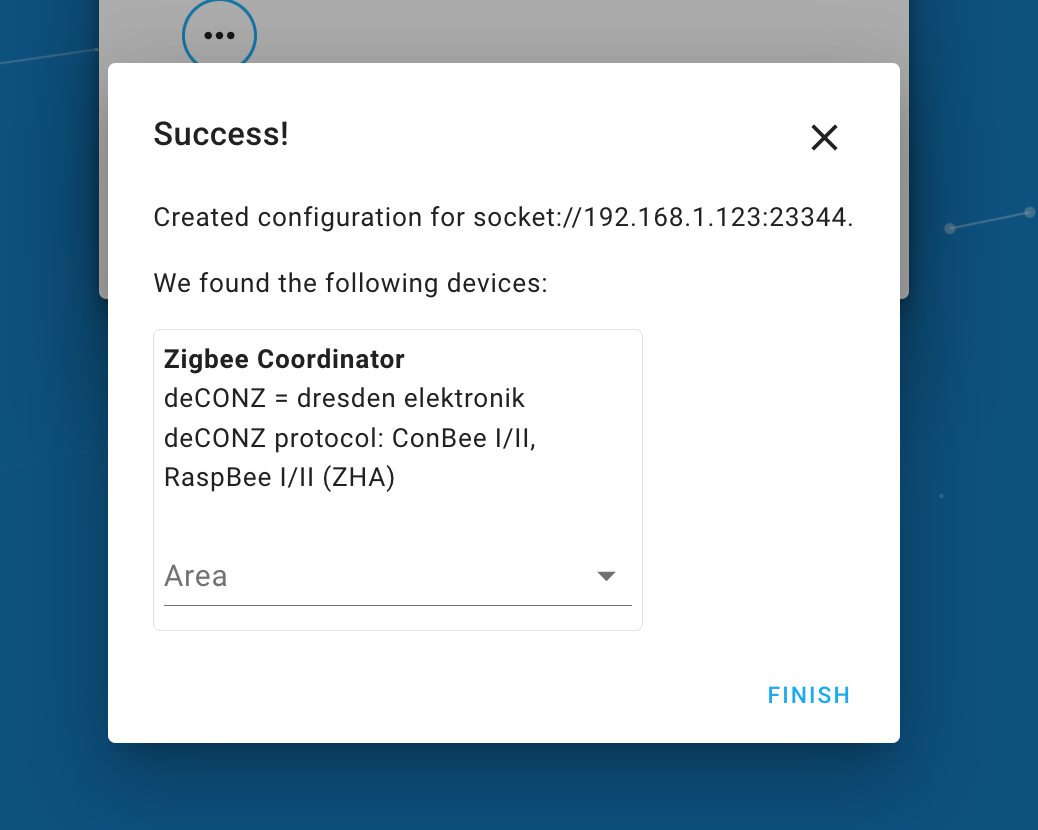
Task: Close the Success dialog with X
Action: tap(824, 138)
